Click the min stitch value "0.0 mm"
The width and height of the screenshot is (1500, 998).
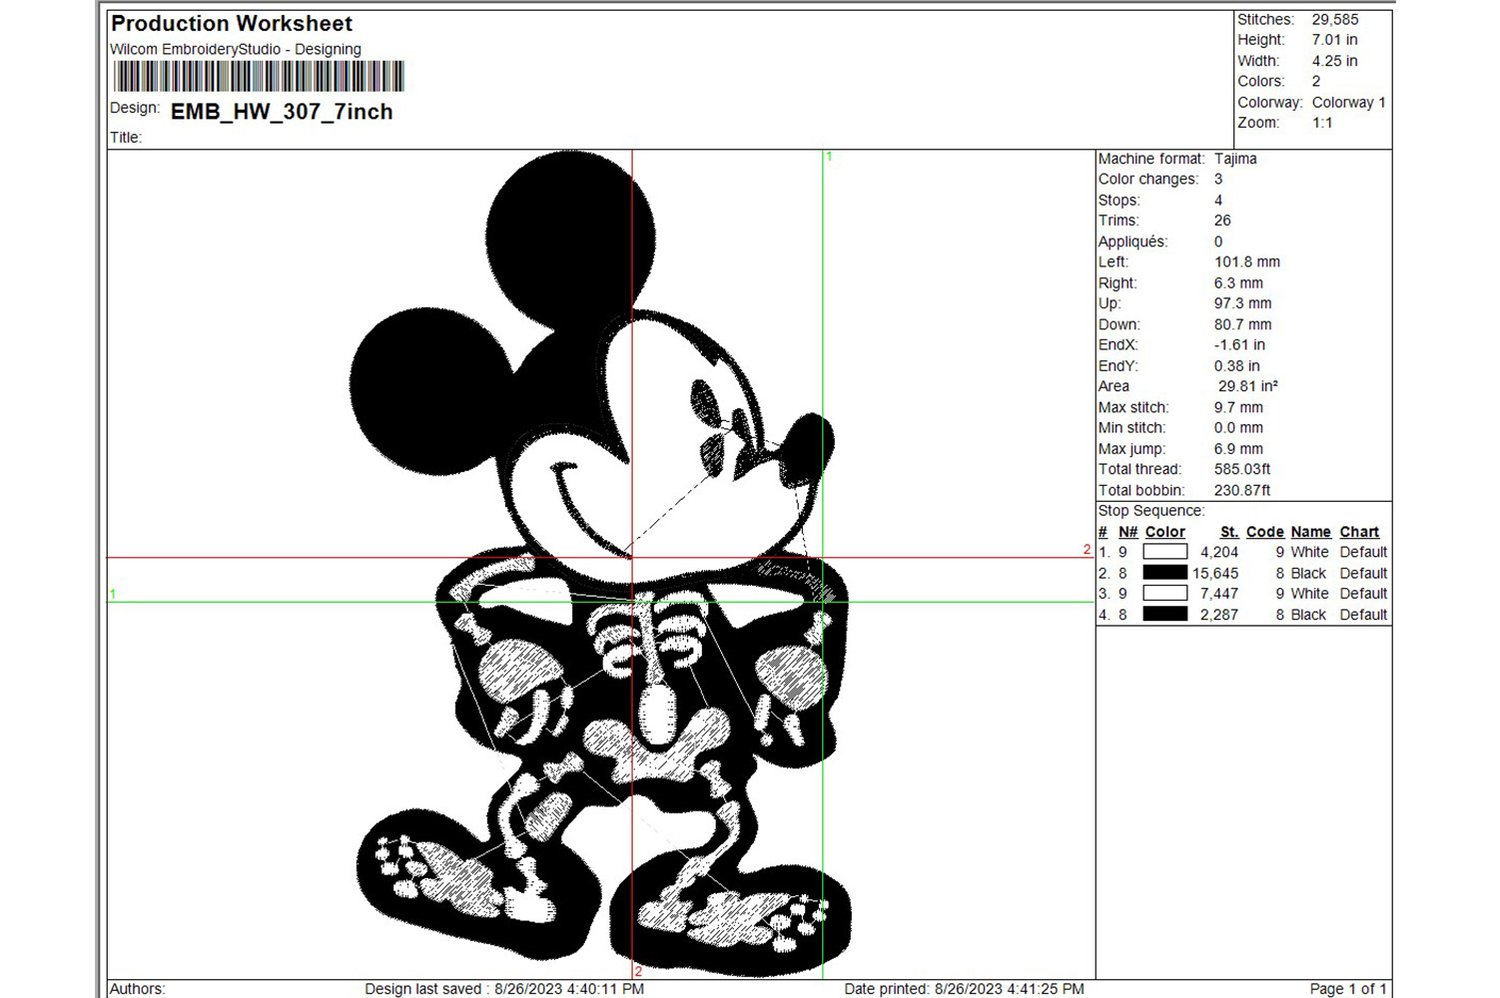coord(1238,428)
